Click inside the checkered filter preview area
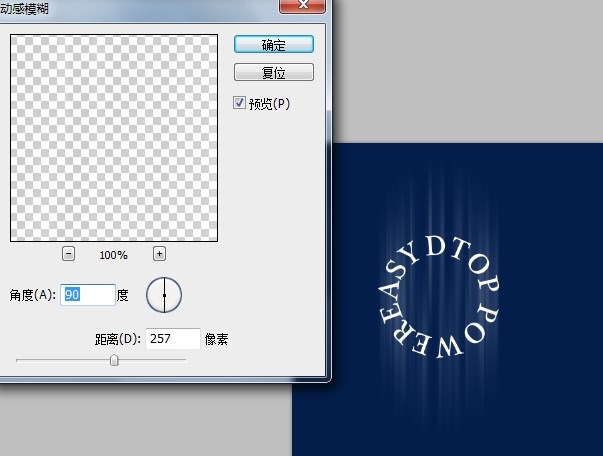This screenshot has height=456, width=603. (114, 137)
